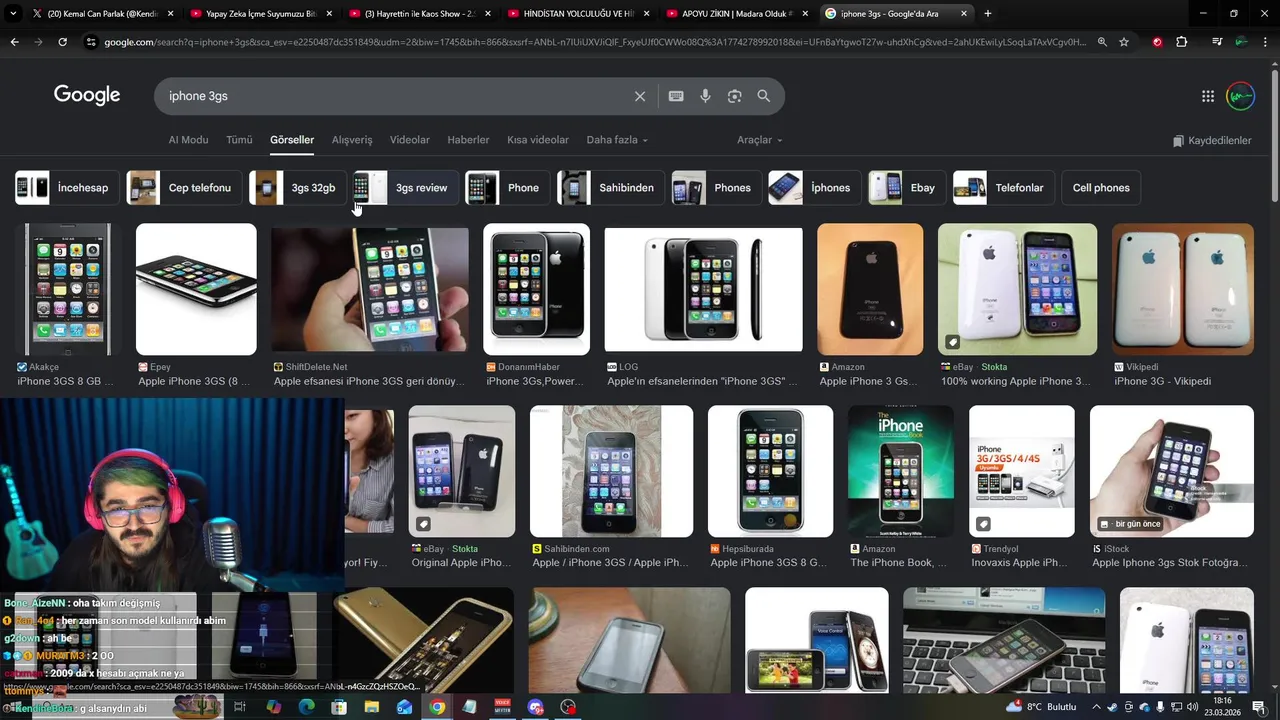View site information icon in address bar
This screenshot has height=720, width=1280.
(x=91, y=42)
